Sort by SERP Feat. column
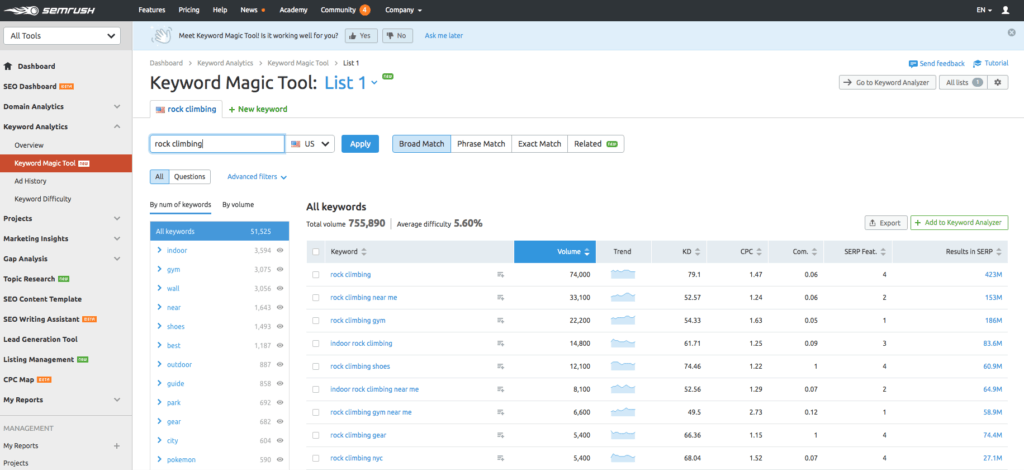1024x470 pixels. click(884, 252)
